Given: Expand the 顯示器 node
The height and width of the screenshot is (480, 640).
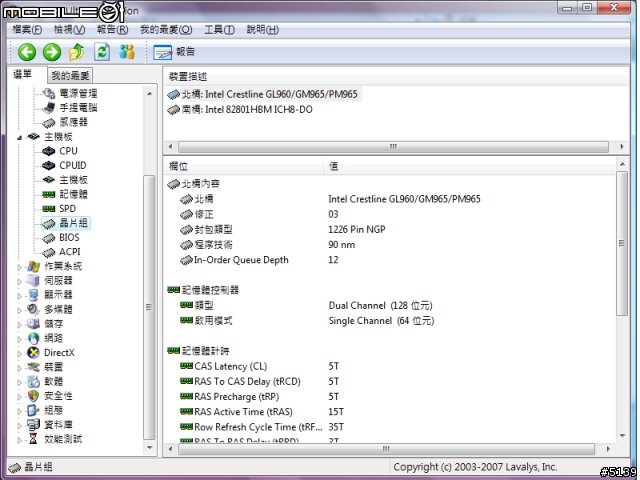Looking at the screenshot, I should [x=19, y=296].
